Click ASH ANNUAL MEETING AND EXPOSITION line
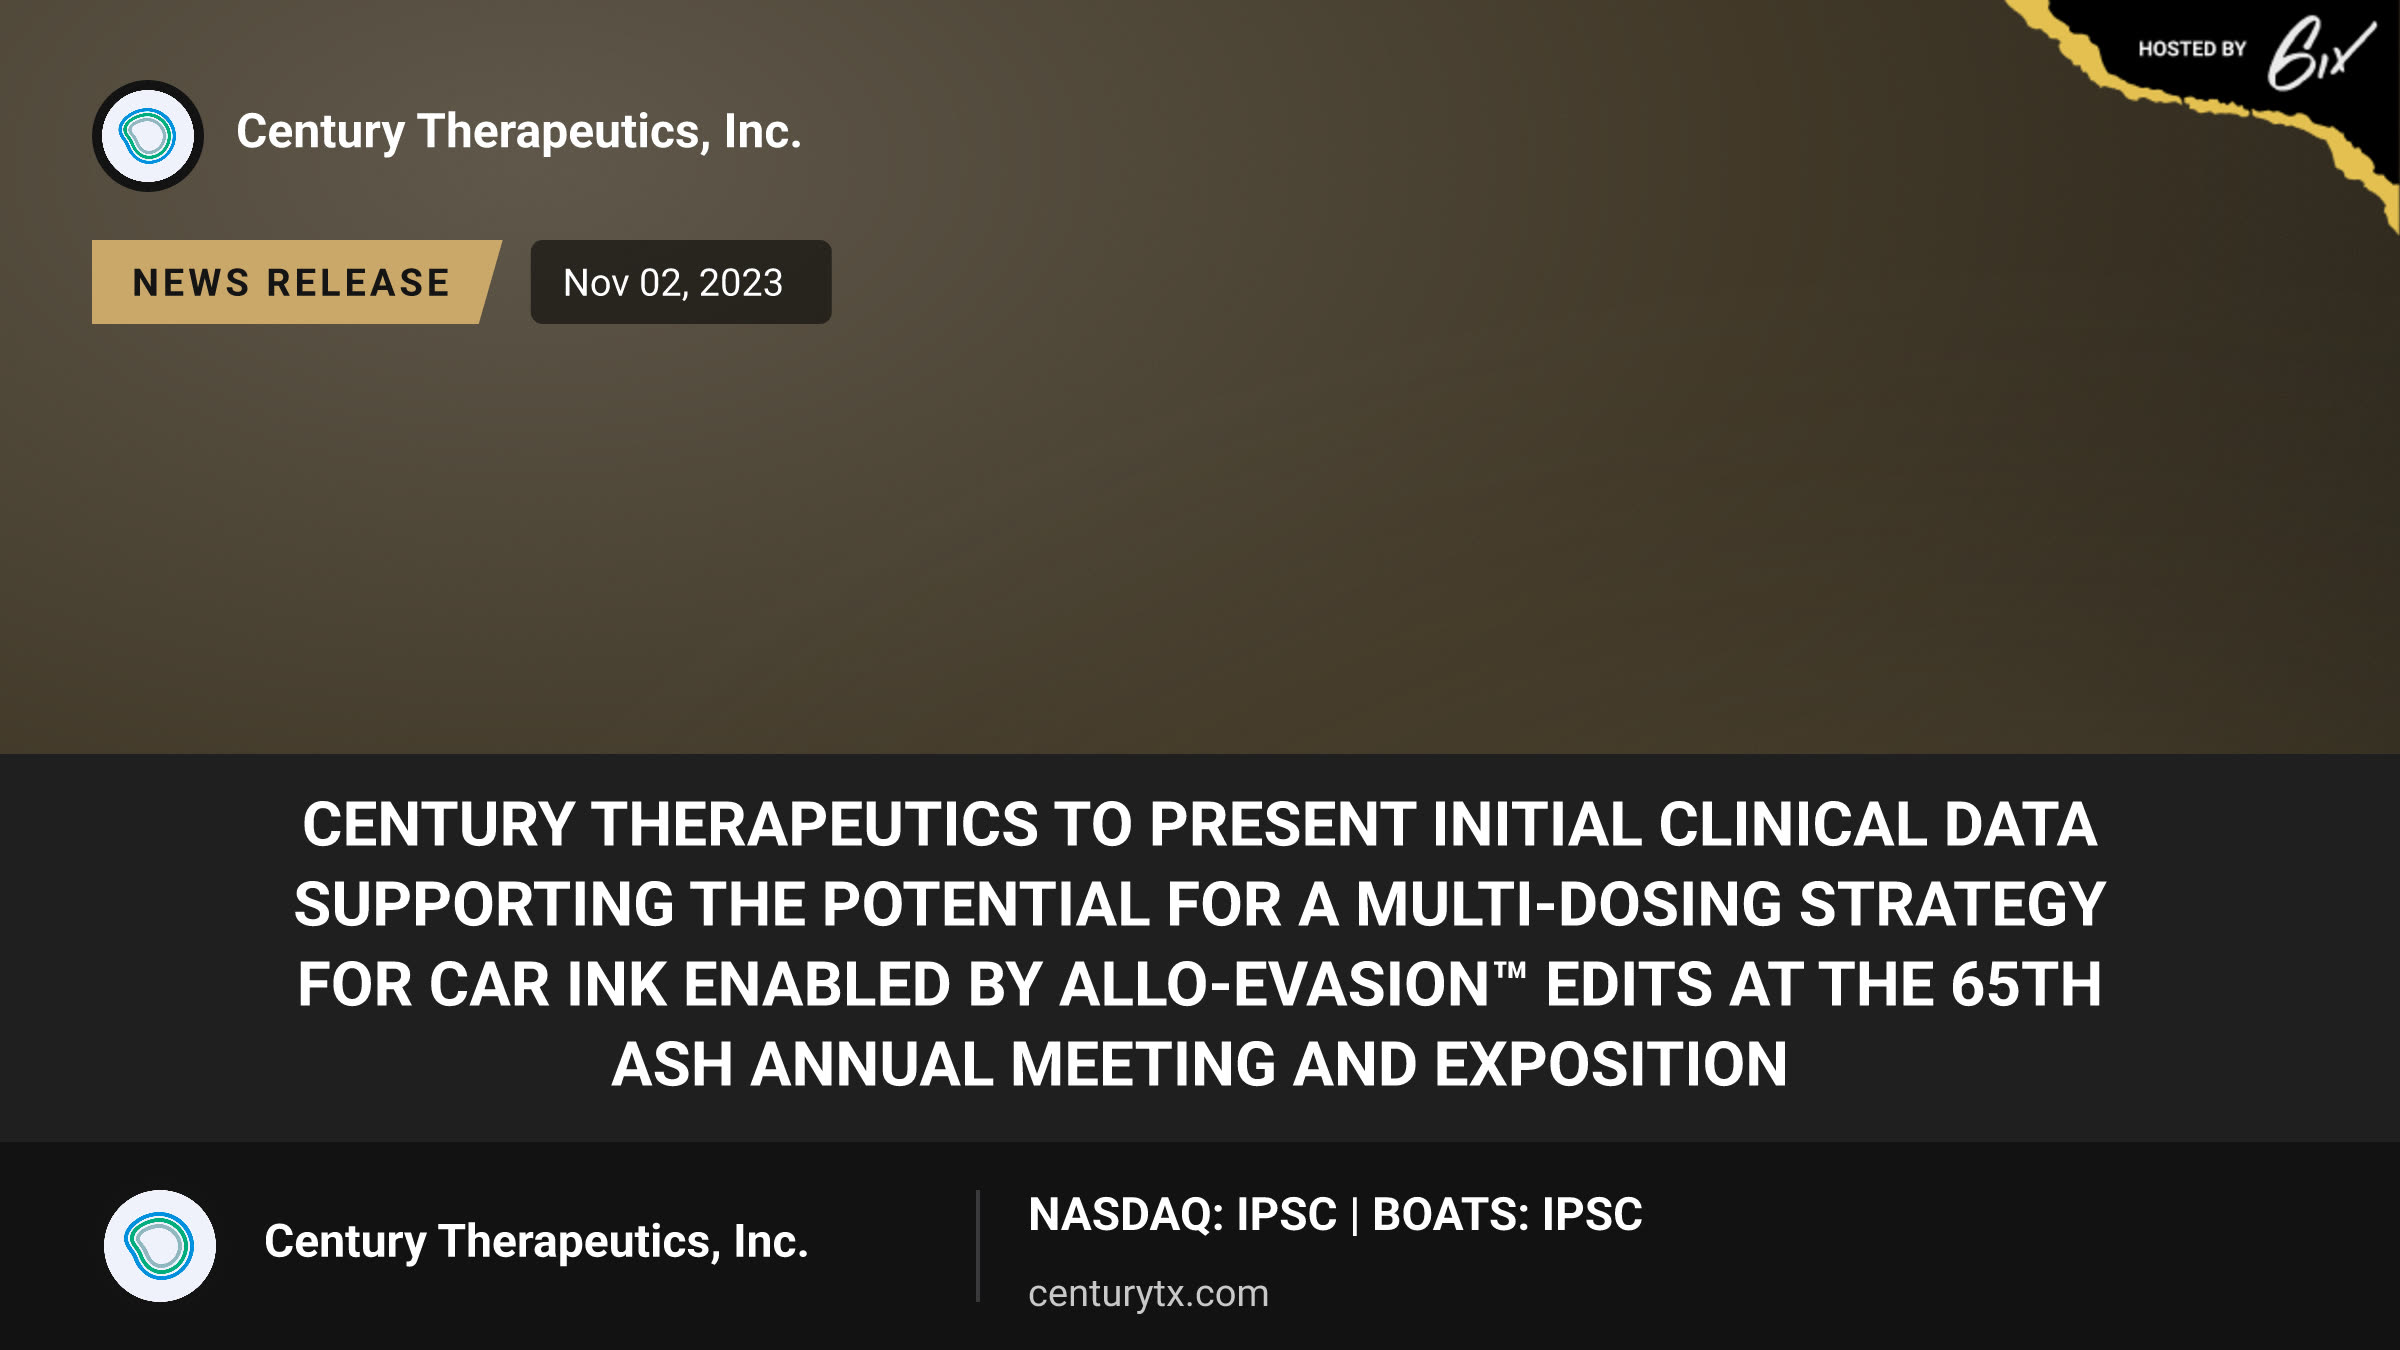This screenshot has width=2400, height=1350. 1199,1065
